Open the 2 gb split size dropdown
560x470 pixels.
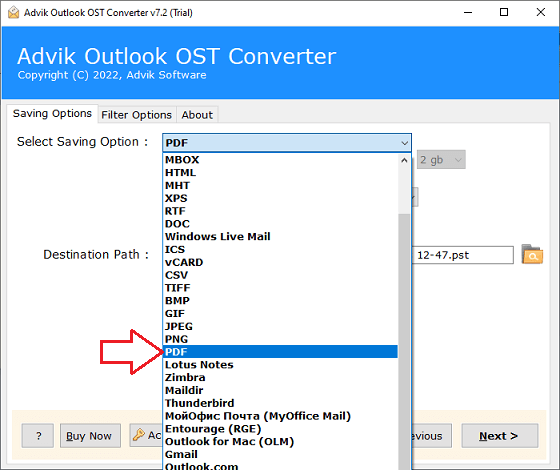tap(441, 160)
